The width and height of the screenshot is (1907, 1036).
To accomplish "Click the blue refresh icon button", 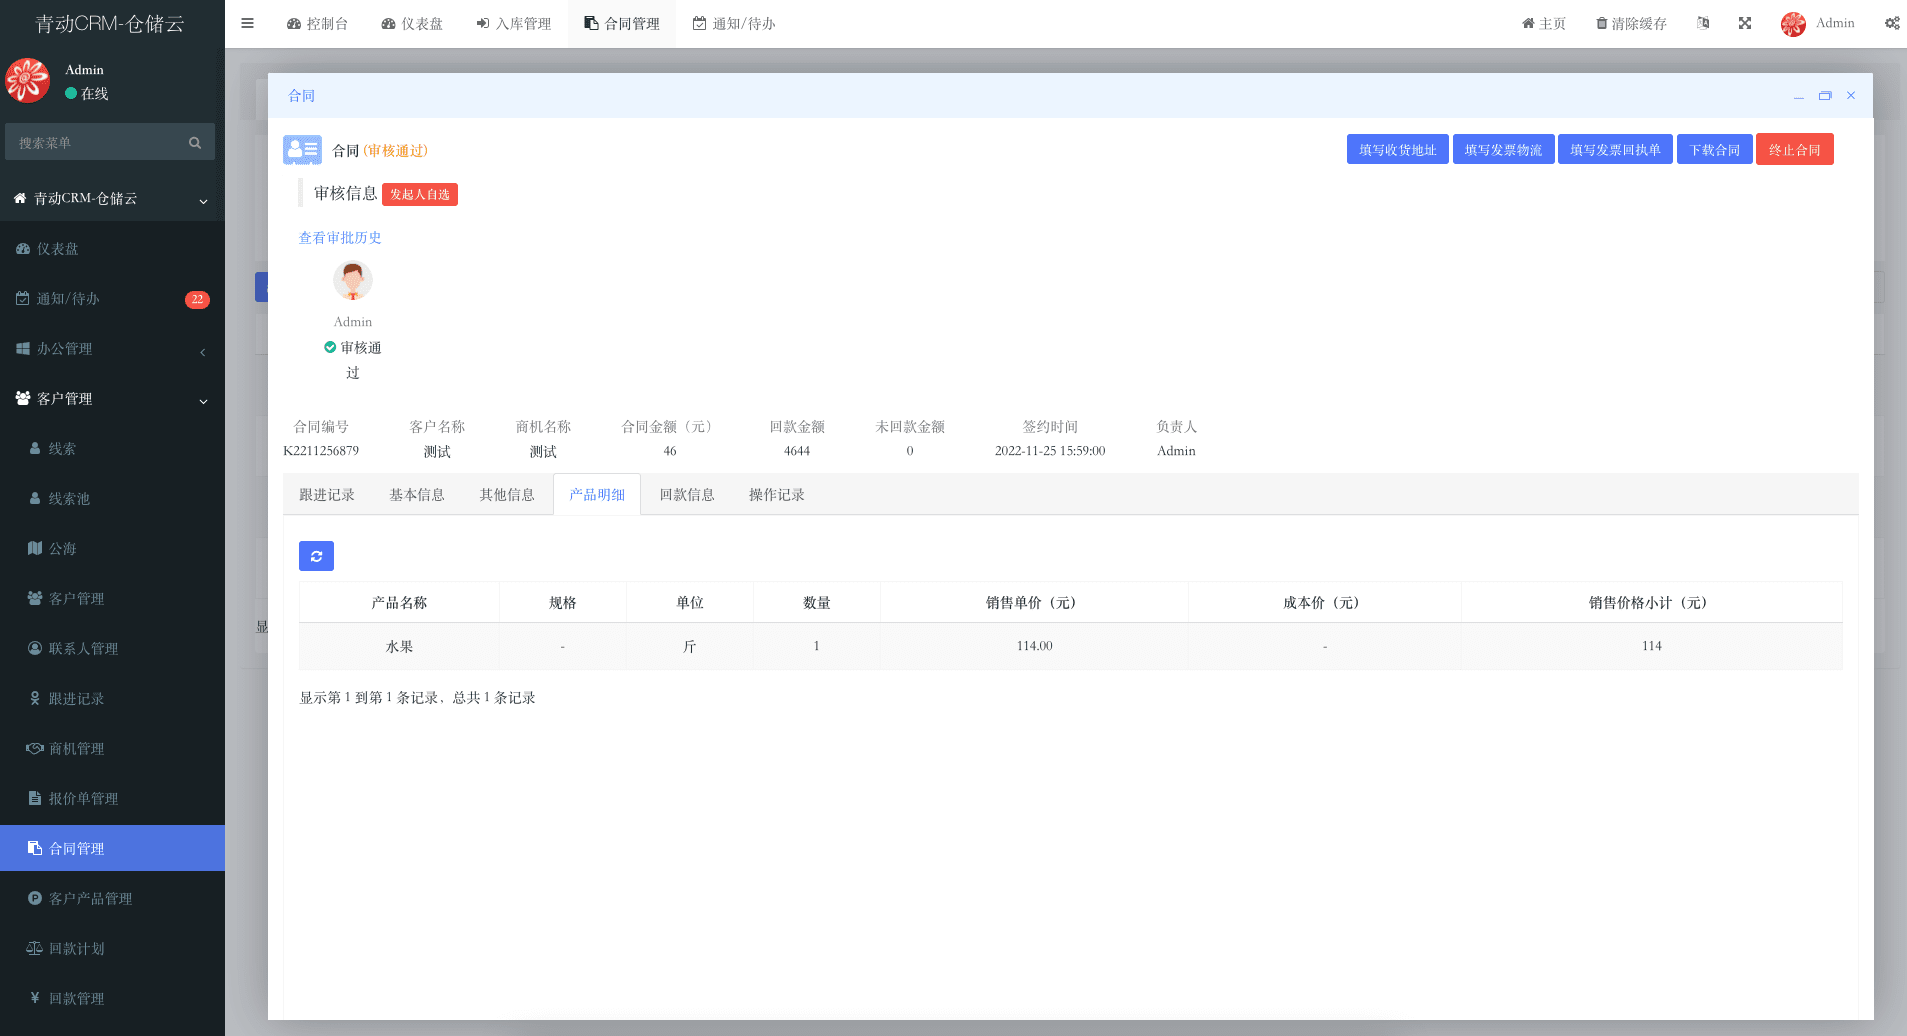I will coord(316,556).
